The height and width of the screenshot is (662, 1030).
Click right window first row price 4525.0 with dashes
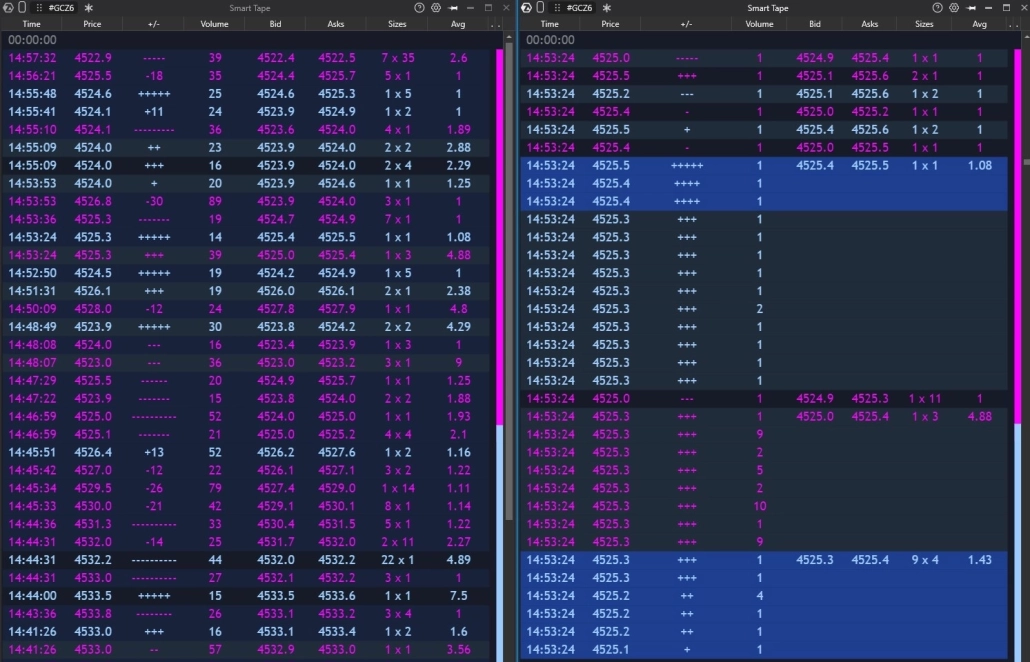coord(764,58)
